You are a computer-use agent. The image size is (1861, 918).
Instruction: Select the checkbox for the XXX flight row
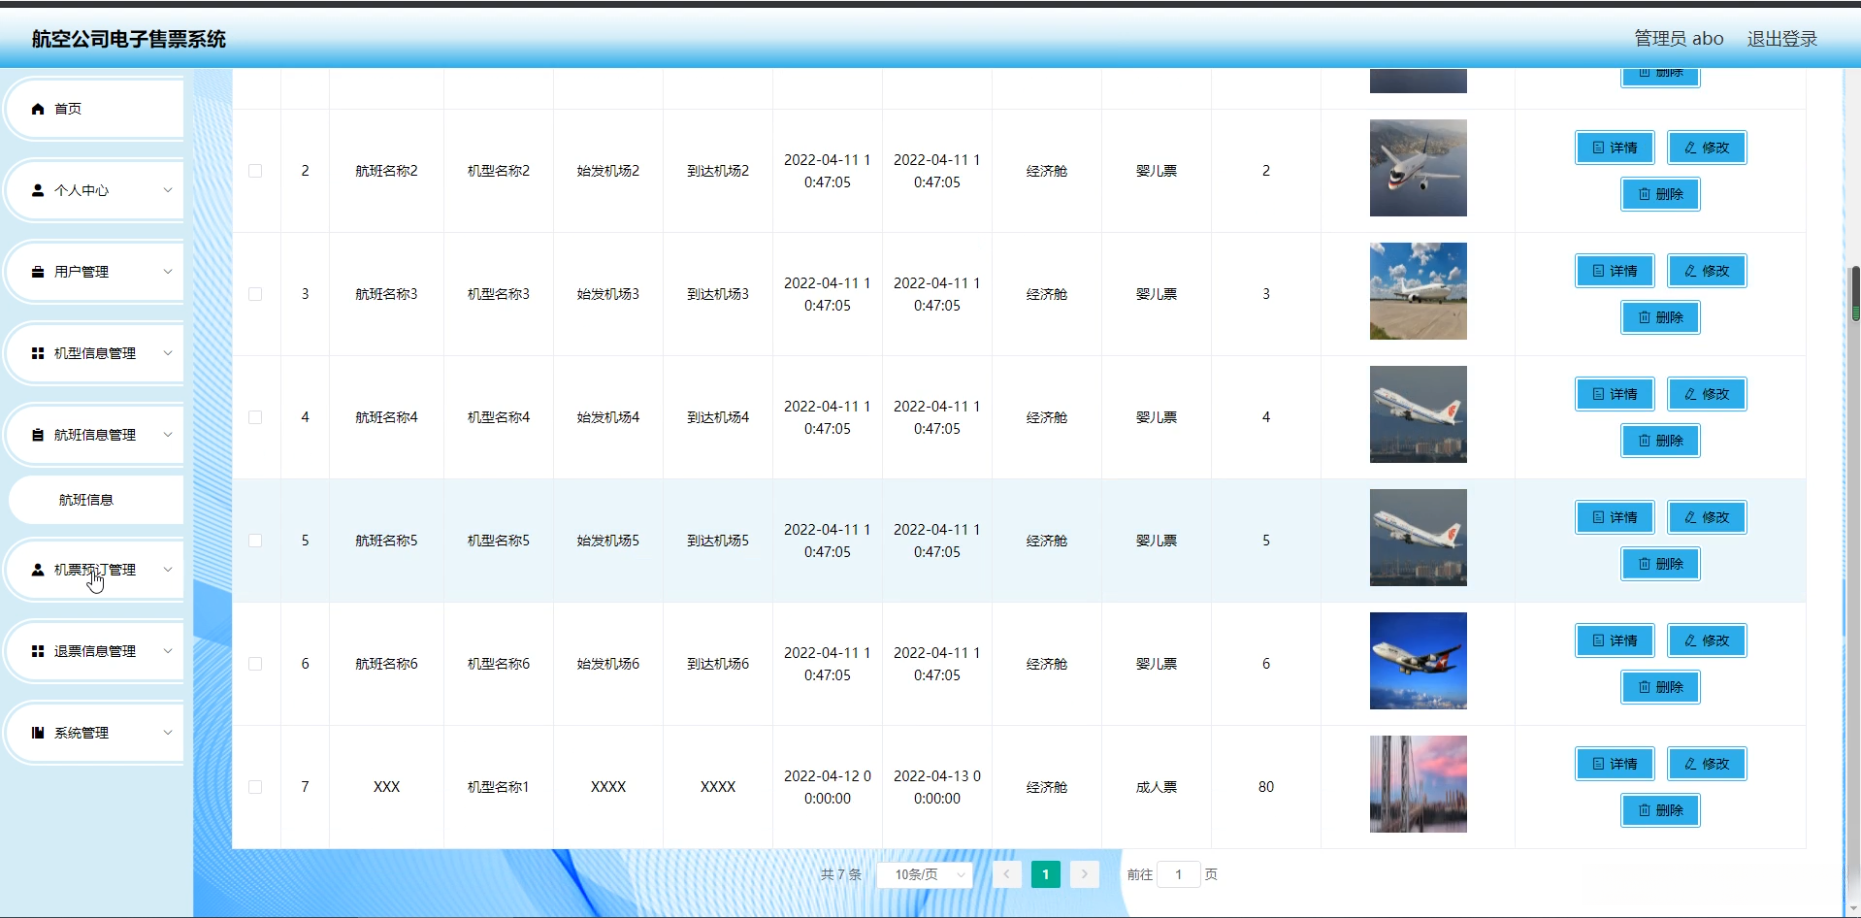255,787
